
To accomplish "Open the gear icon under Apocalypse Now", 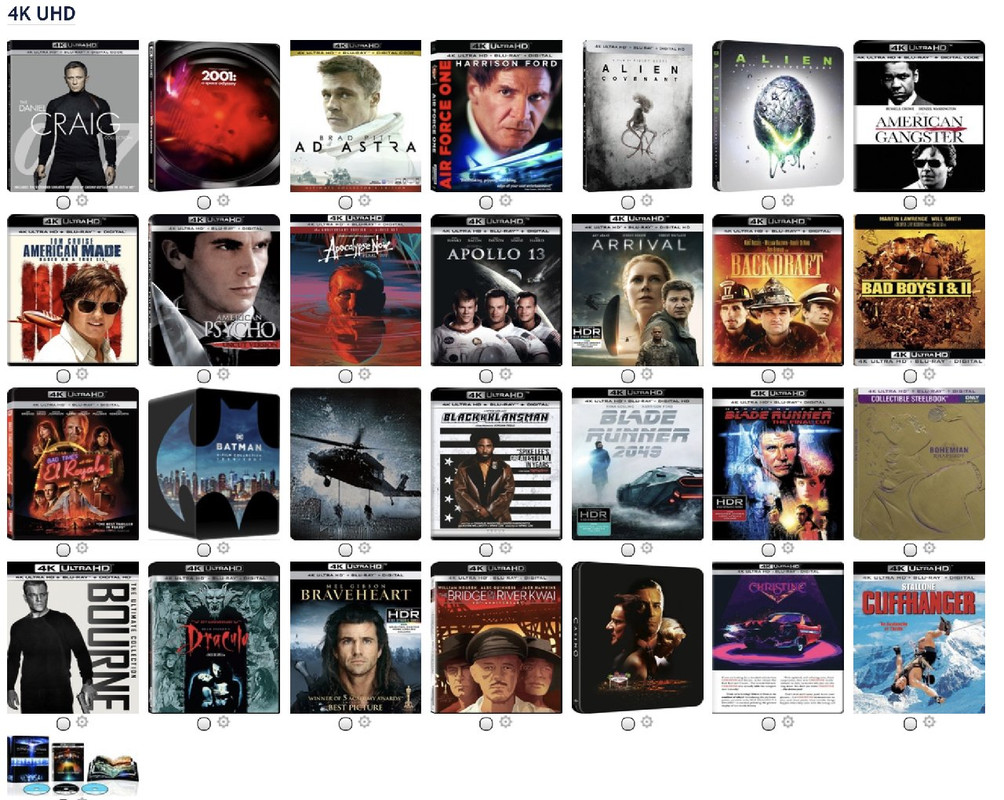I will [364, 374].
